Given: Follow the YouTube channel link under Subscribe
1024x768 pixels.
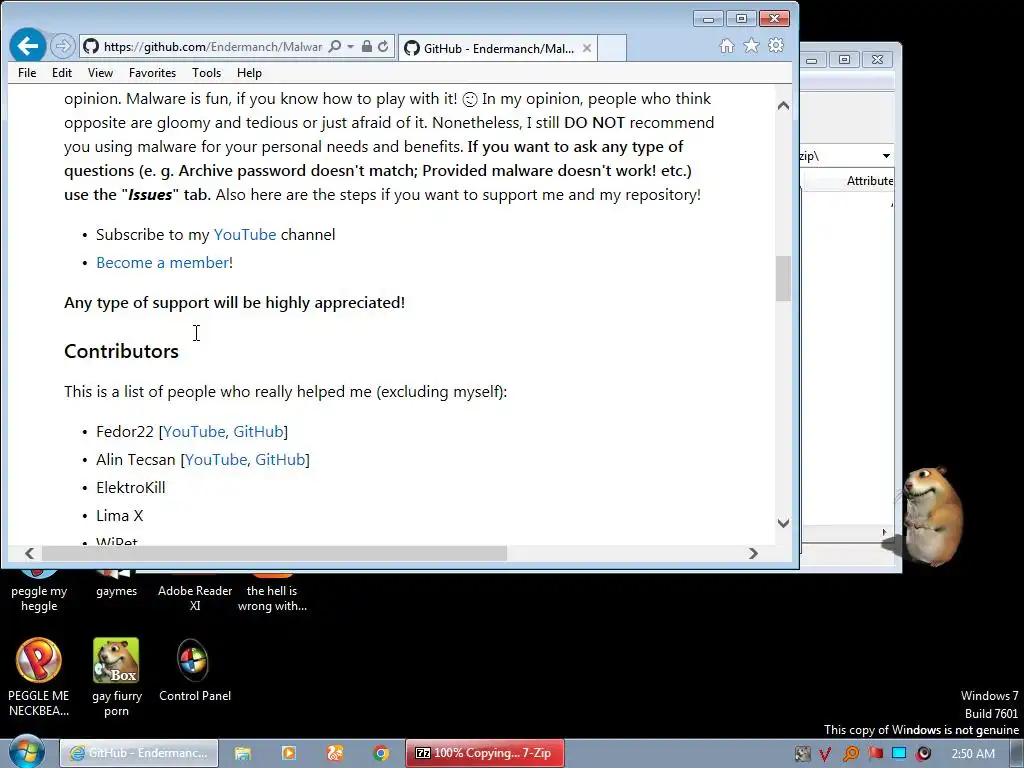Looking at the screenshot, I should pos(245,234).
